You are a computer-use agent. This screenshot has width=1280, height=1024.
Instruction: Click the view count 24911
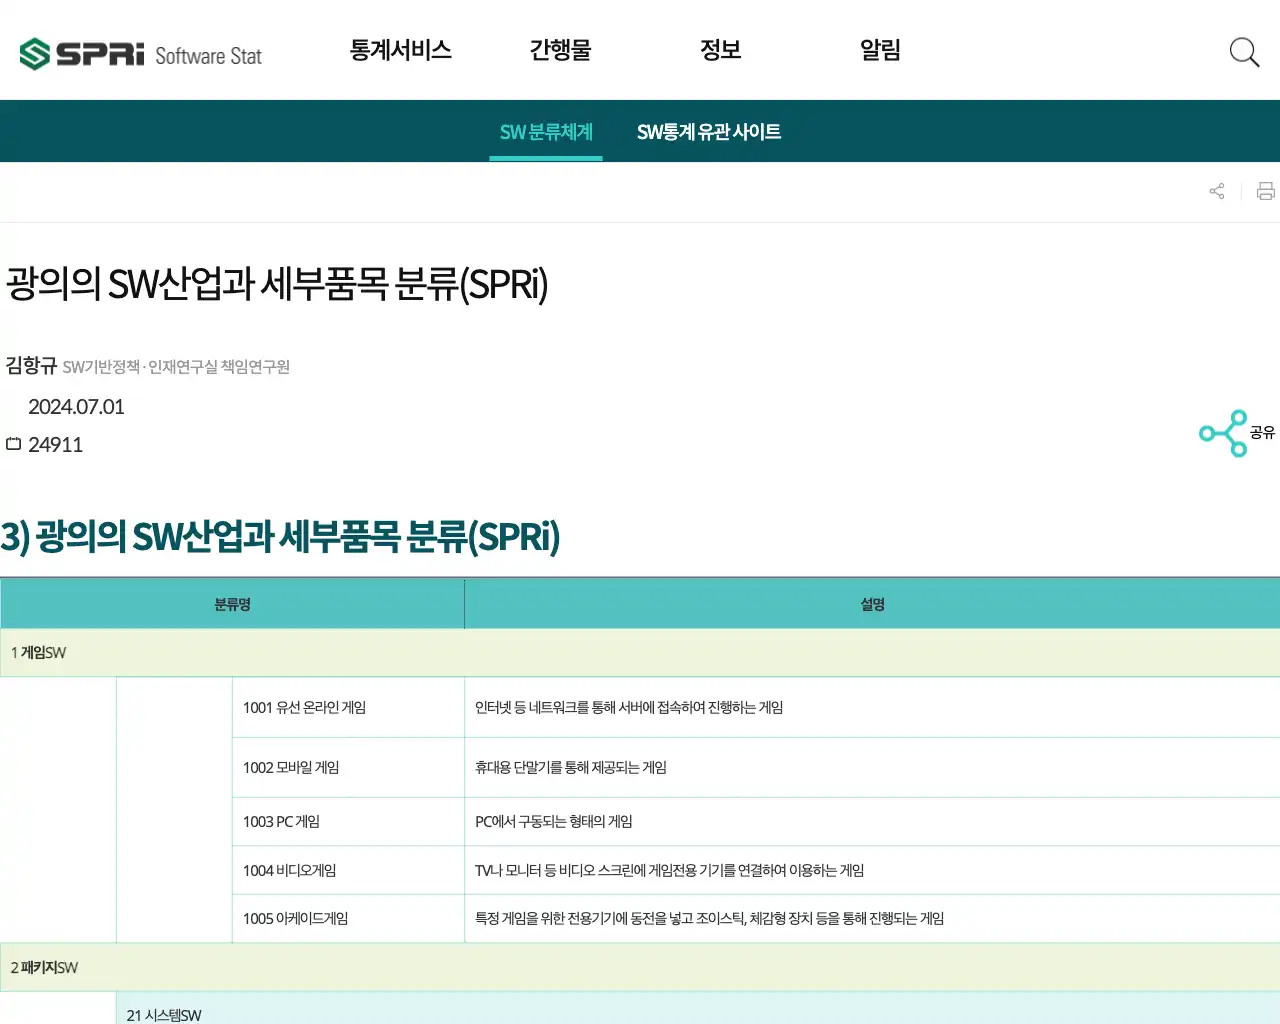pos(55,445)
